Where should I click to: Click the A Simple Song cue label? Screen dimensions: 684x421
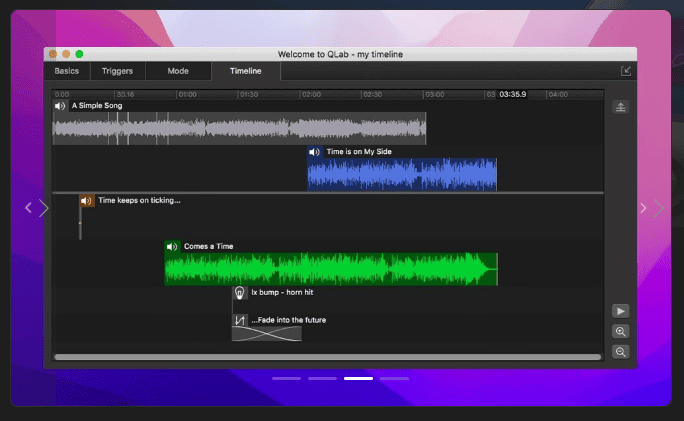(x=97, y=106)
